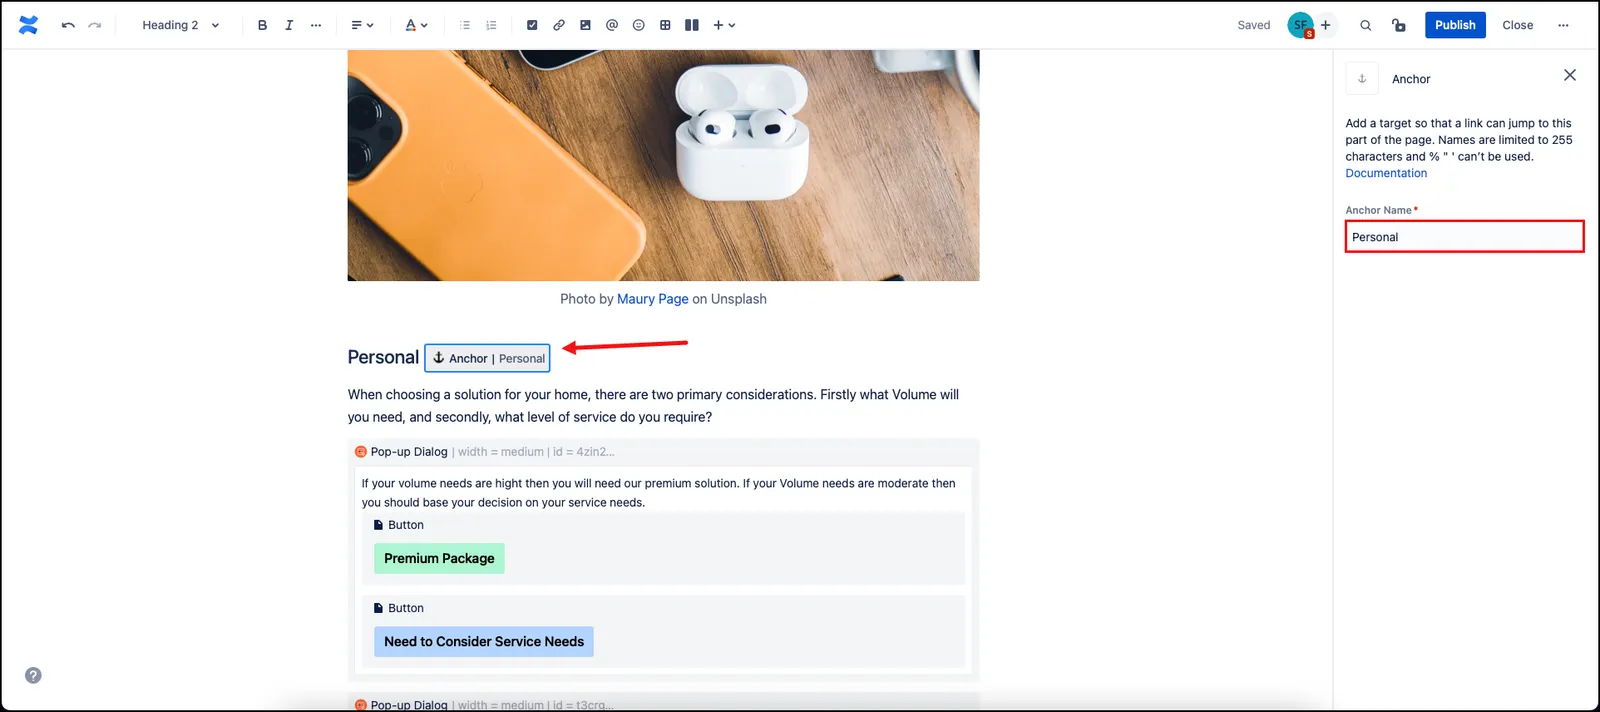The height and width of the screenshot is (712, 1600).
Task: Close the Anchor side panel
Action: tap(1570, 75)
